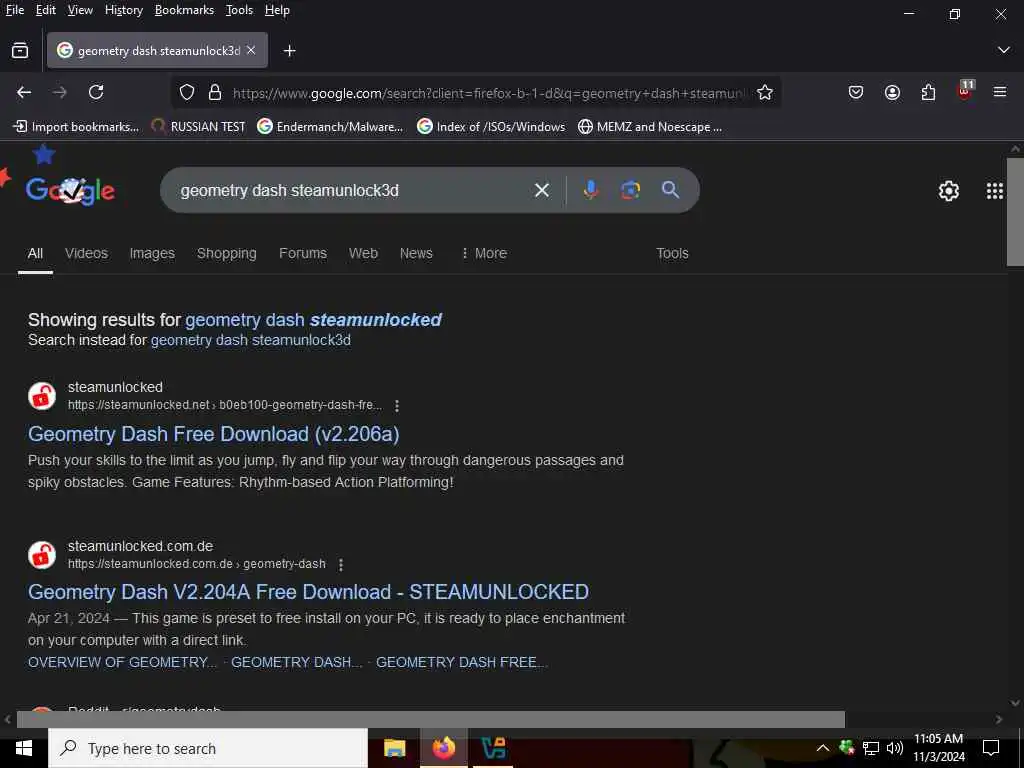Open the Bookmarks menu
Viewport: 1024px width, 768px height.
pos(184,10)
